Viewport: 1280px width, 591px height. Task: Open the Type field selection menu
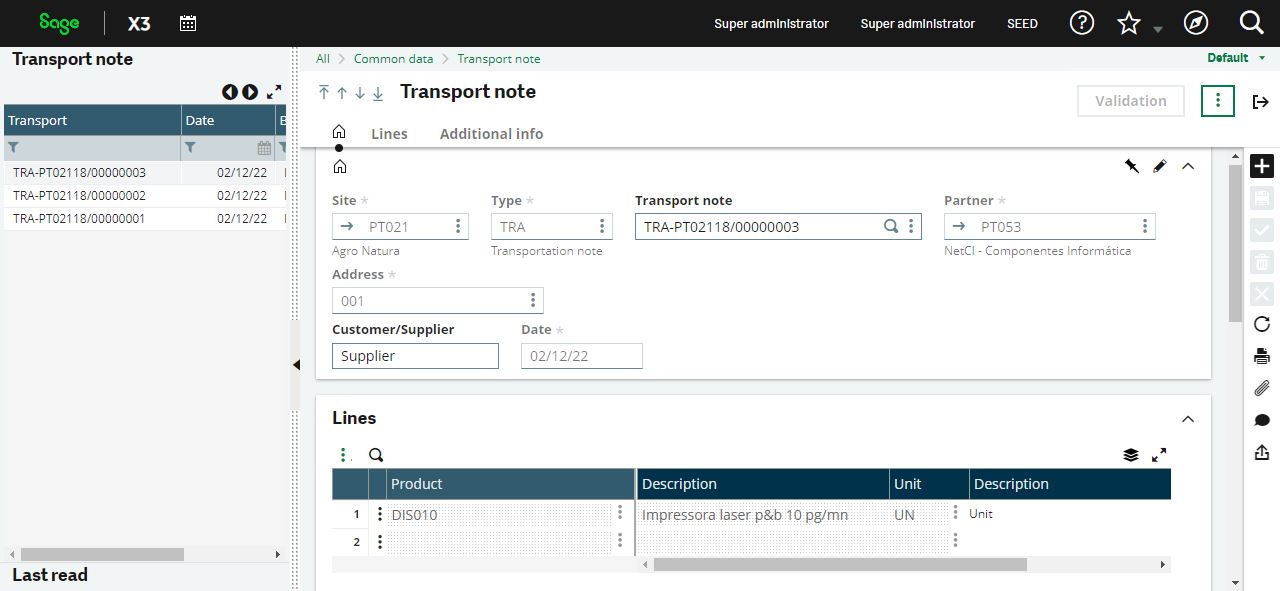[602, 226]
